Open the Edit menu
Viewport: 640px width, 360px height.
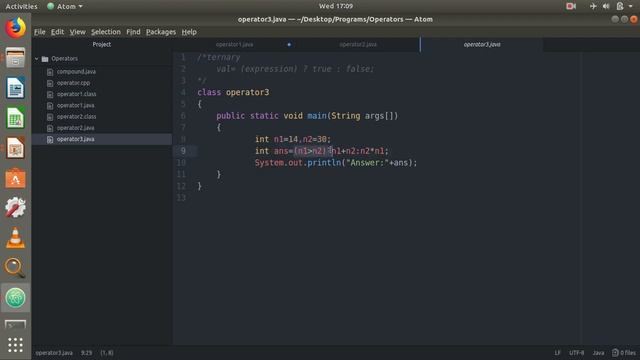click(x=57, y=32)
